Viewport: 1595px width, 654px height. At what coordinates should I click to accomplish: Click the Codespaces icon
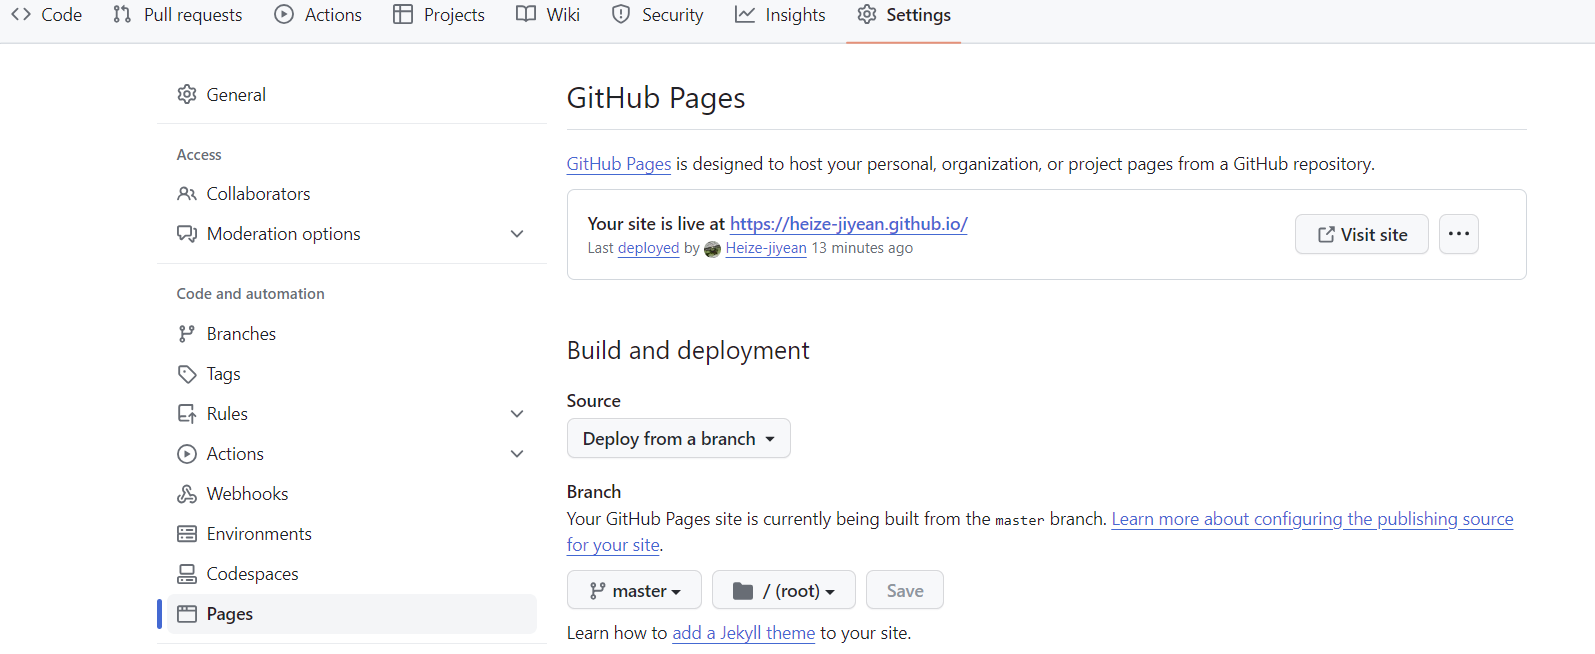tap(187, 574)
